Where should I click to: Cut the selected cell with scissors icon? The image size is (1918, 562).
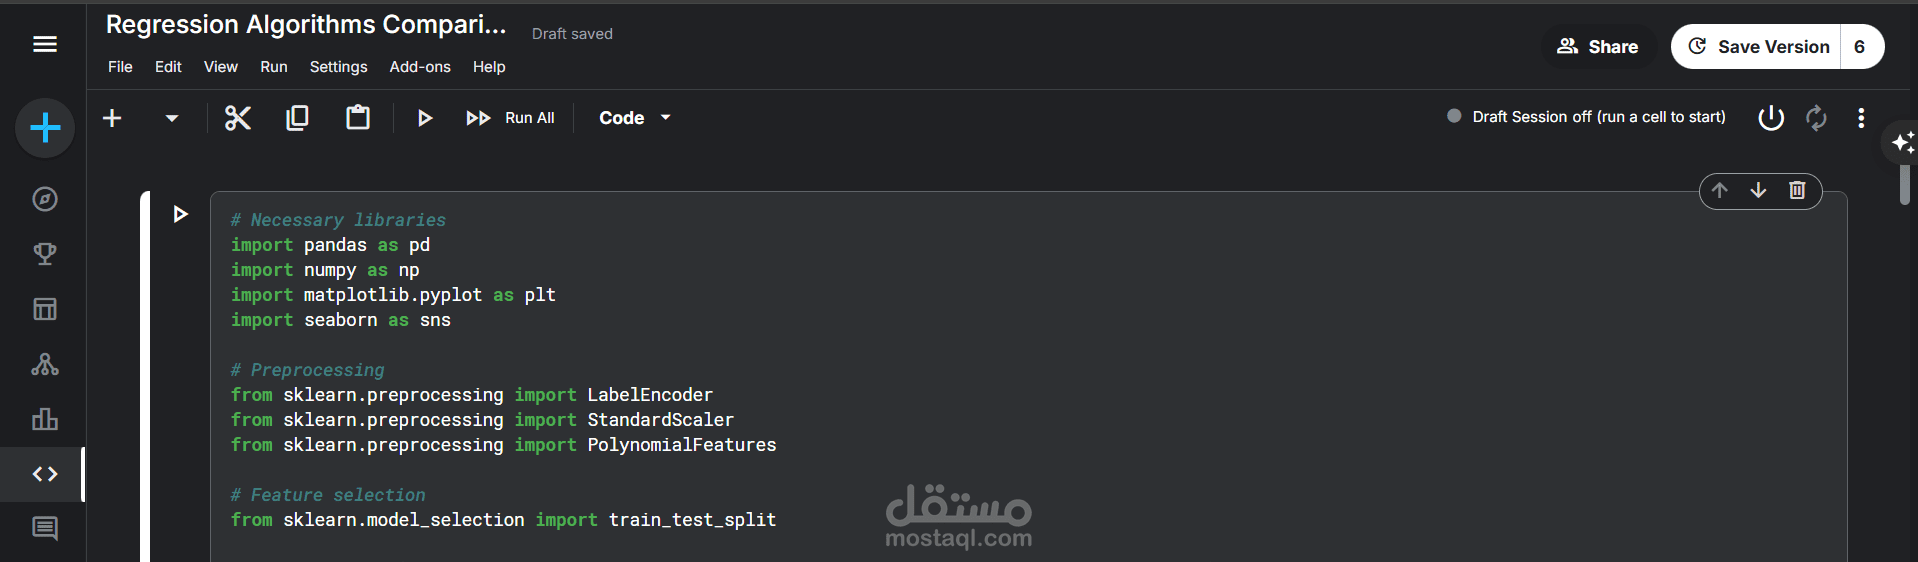(237, 118)
